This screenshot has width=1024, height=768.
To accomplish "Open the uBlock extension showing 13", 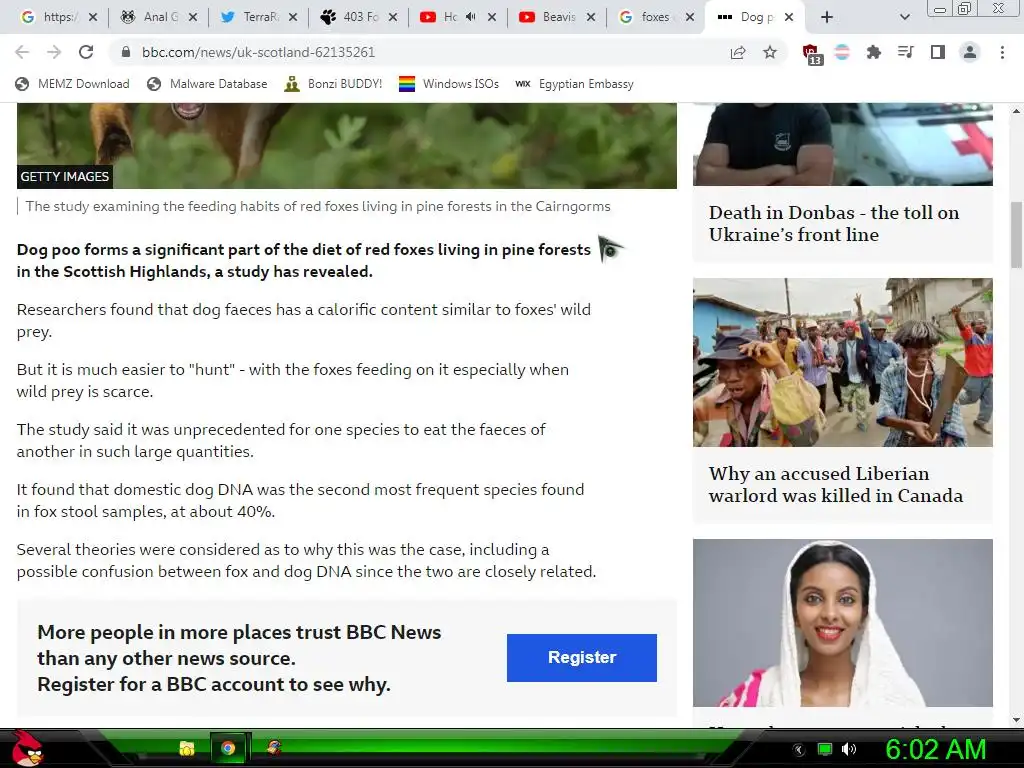I will pyautogui.click(x=811, y=54).
